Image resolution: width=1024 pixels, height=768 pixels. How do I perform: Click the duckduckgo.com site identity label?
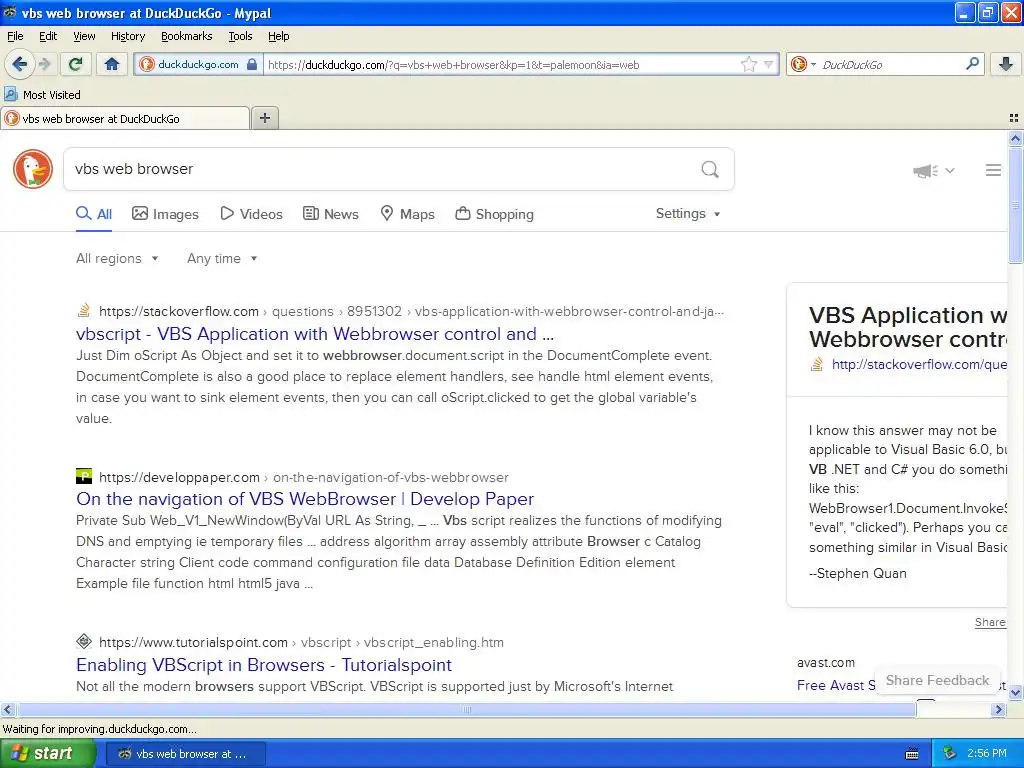[198, 65]
